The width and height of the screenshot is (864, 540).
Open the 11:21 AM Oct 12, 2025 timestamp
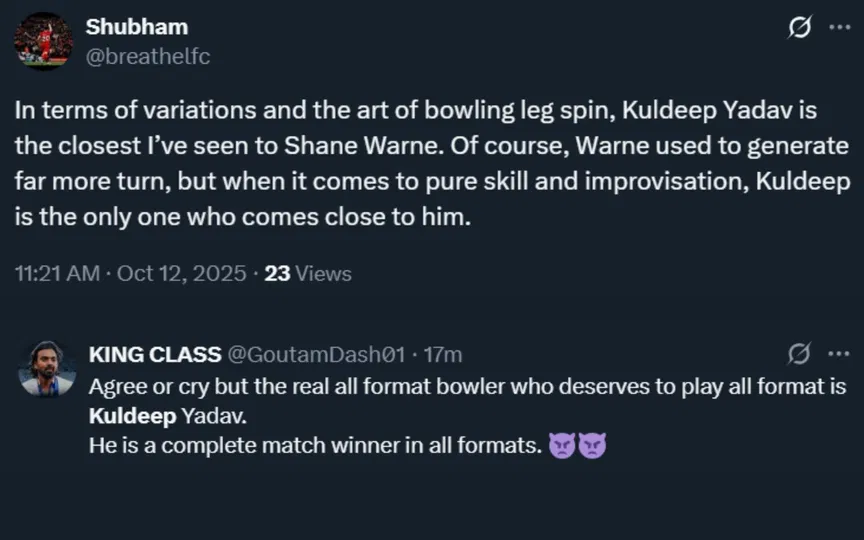point(130,273)
